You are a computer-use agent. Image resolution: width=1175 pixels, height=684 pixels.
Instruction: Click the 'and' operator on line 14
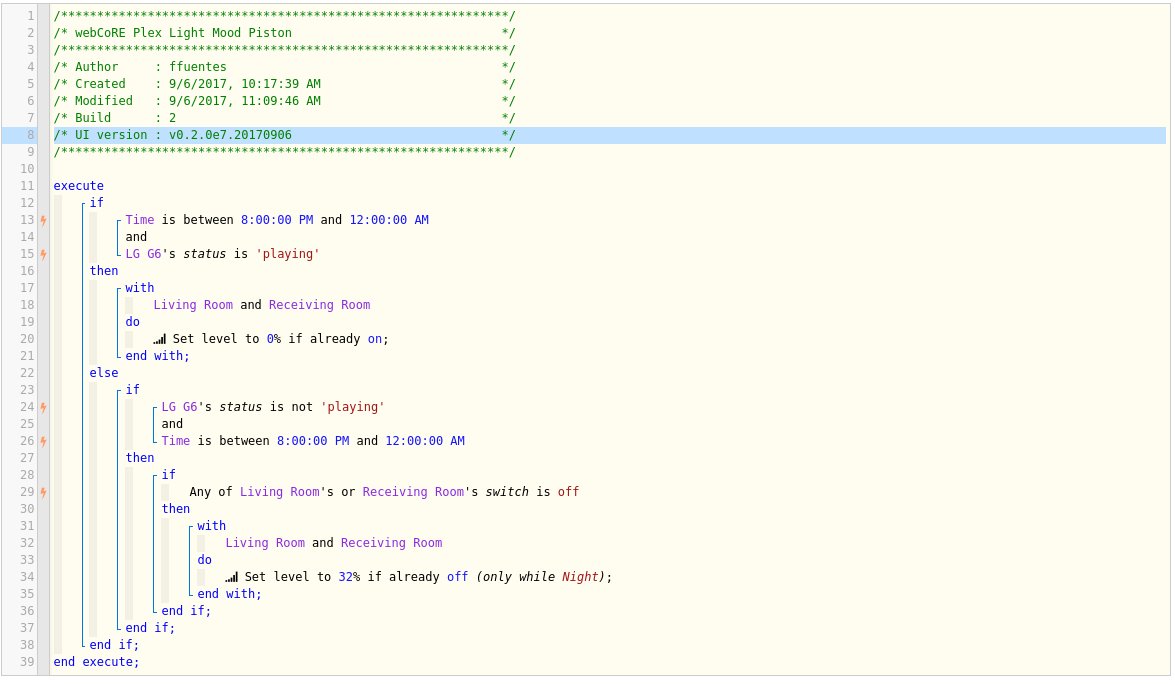136,237
